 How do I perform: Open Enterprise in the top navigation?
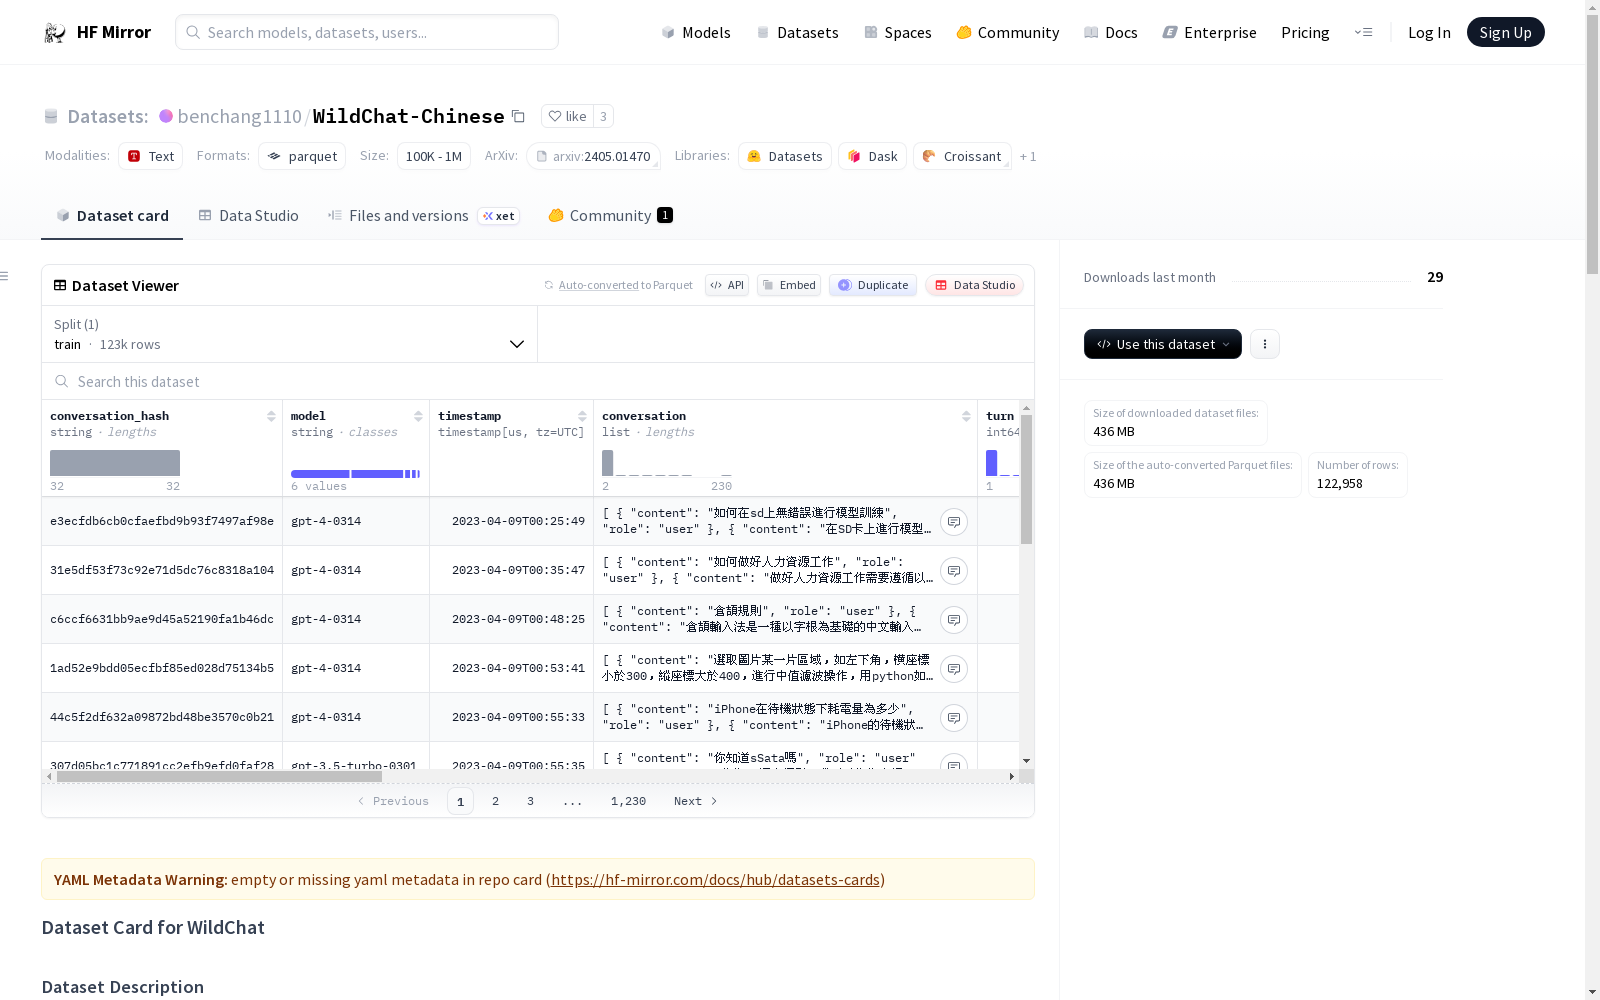(x=1210, y=33)
